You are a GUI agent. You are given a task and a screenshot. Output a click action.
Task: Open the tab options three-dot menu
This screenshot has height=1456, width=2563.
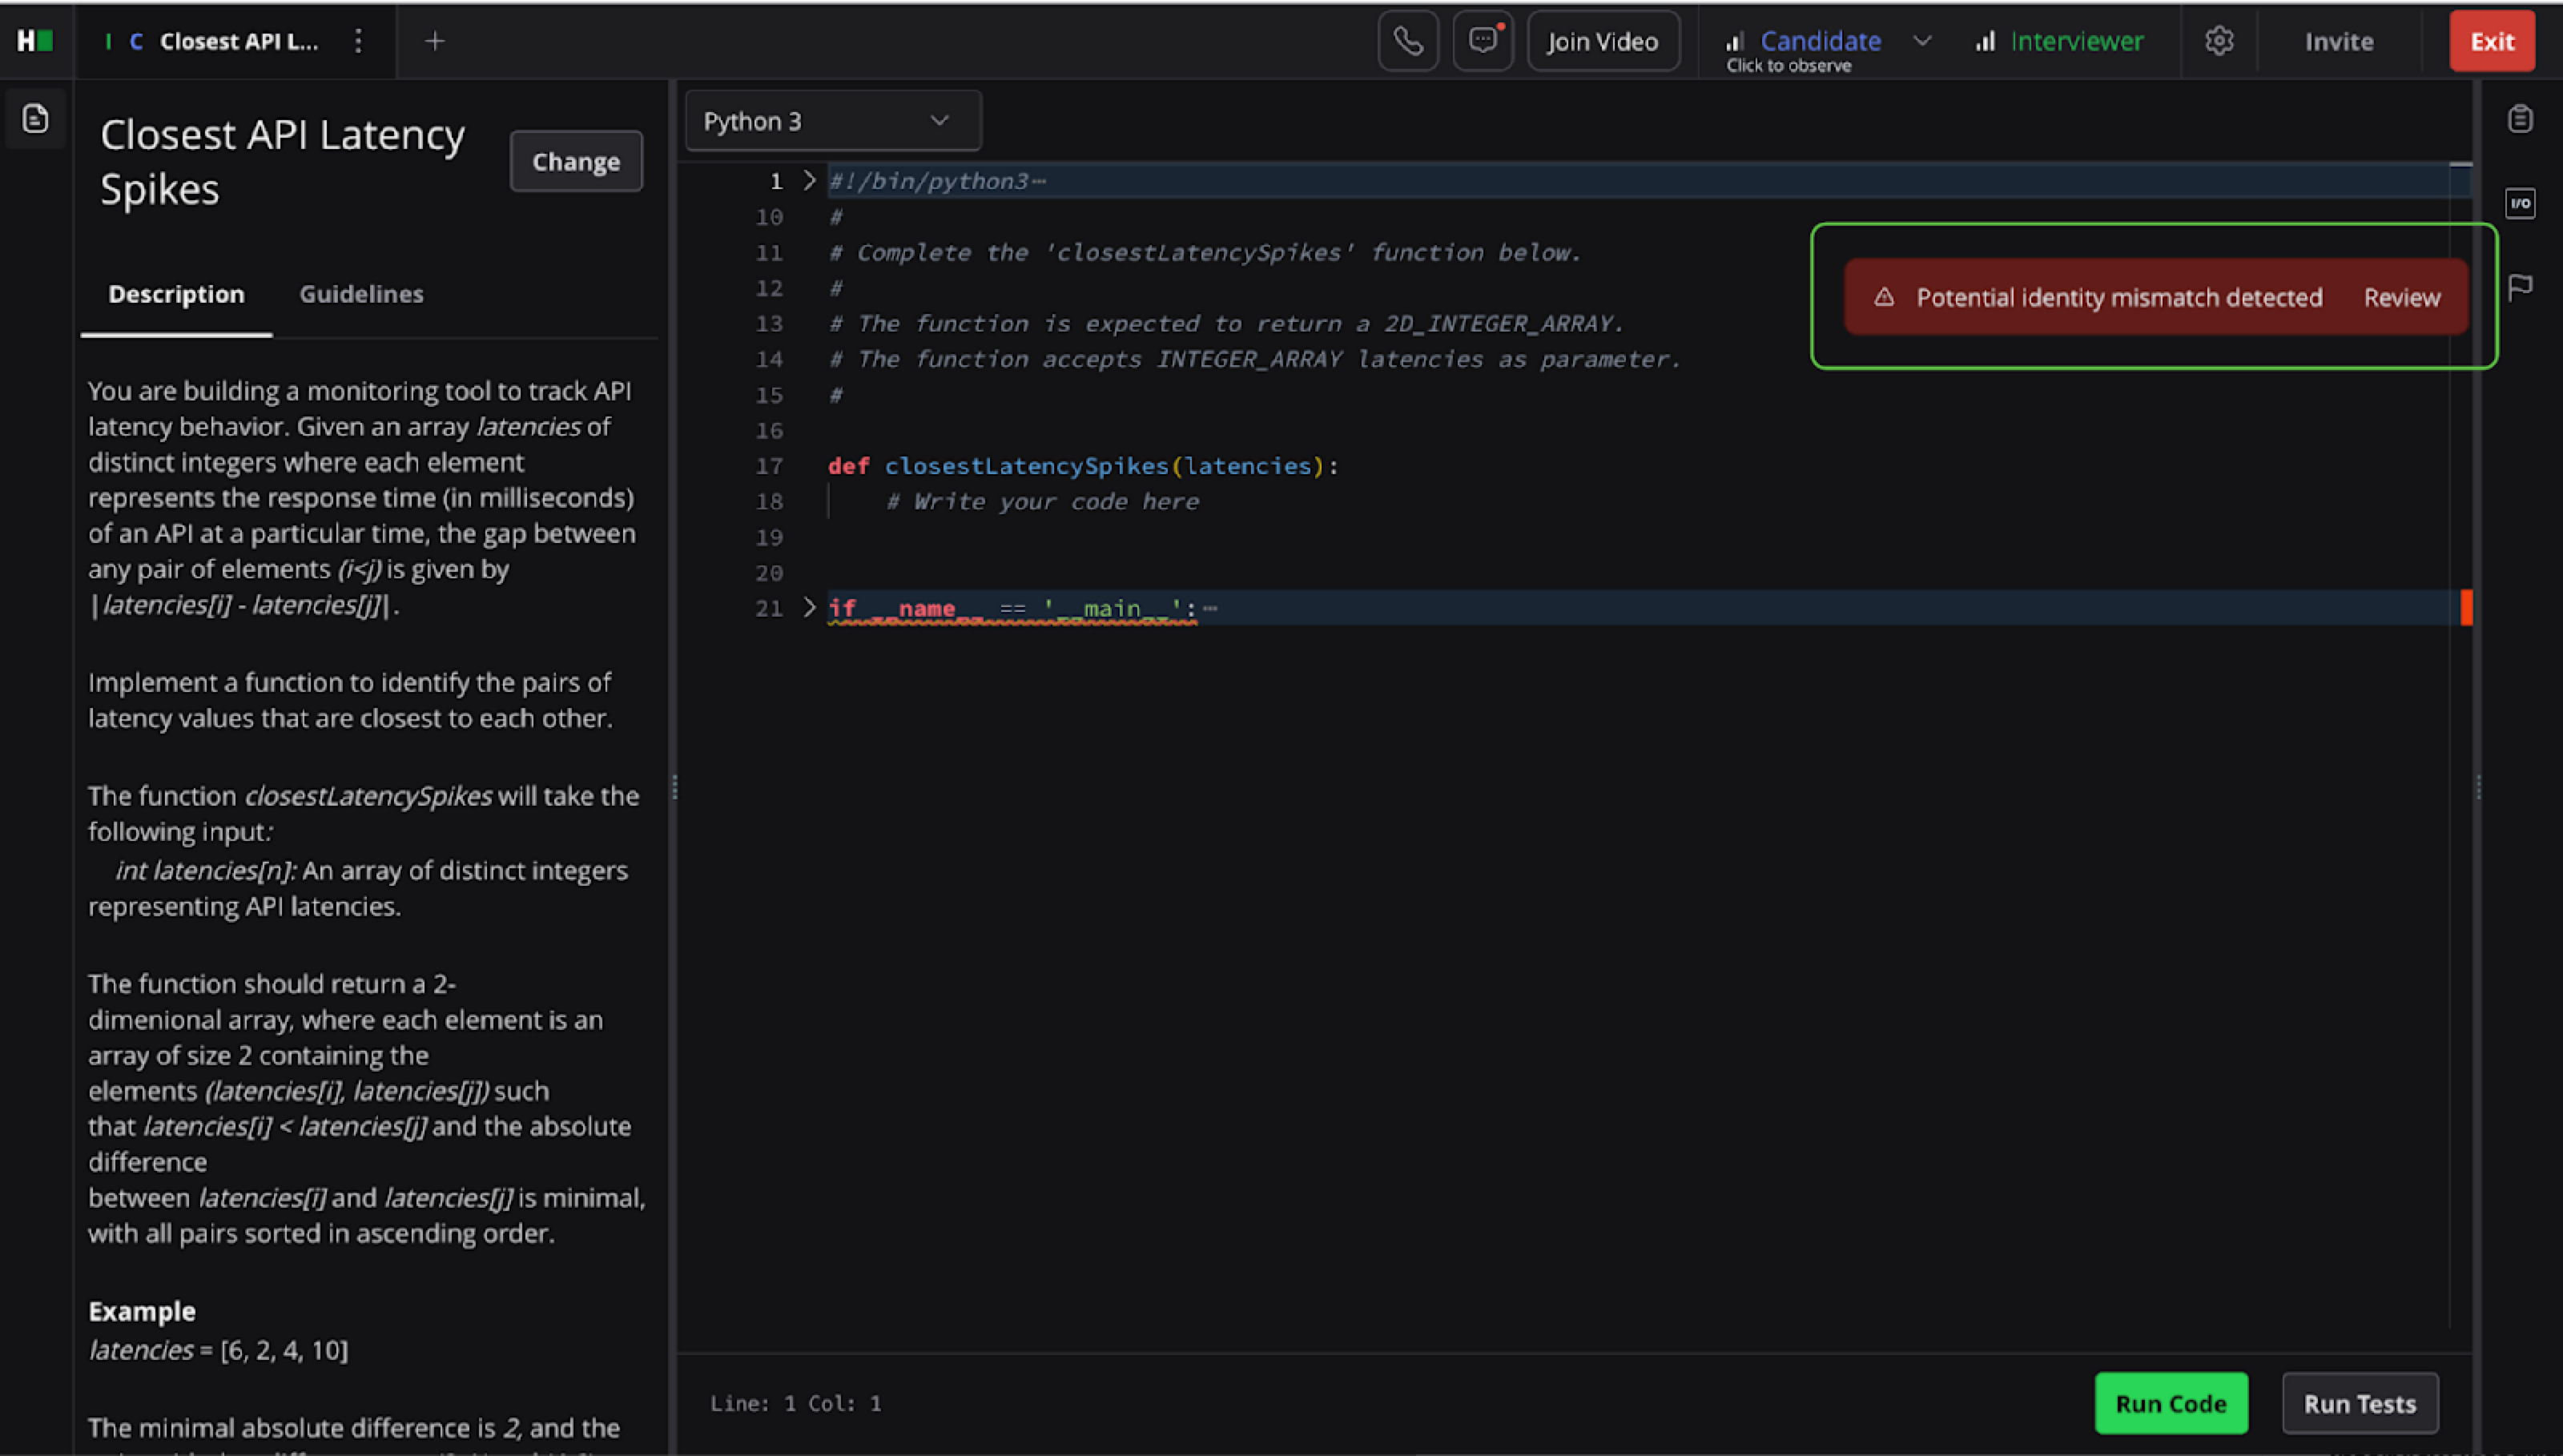tap(358, 41)
